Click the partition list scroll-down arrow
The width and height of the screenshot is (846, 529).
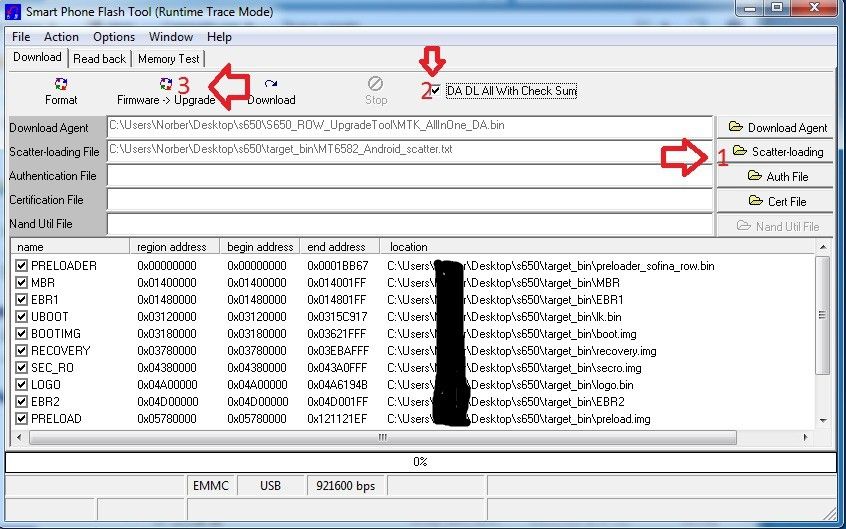(x=822, y=421)
